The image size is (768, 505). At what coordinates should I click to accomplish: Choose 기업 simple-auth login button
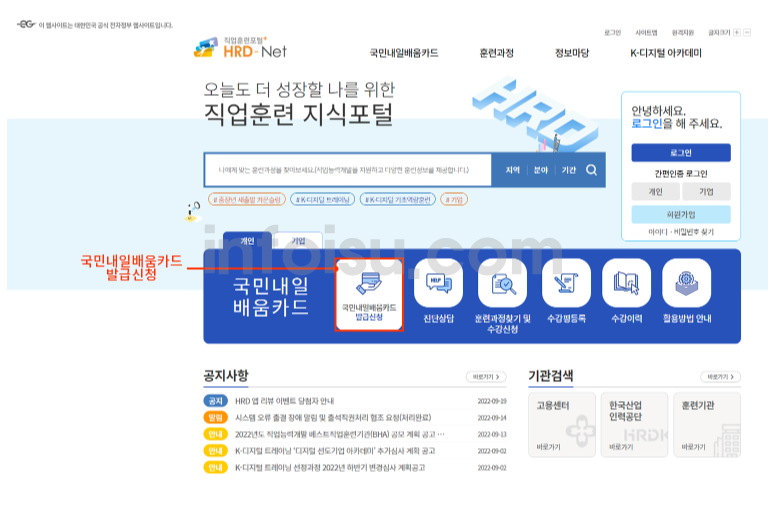point(706,192)
